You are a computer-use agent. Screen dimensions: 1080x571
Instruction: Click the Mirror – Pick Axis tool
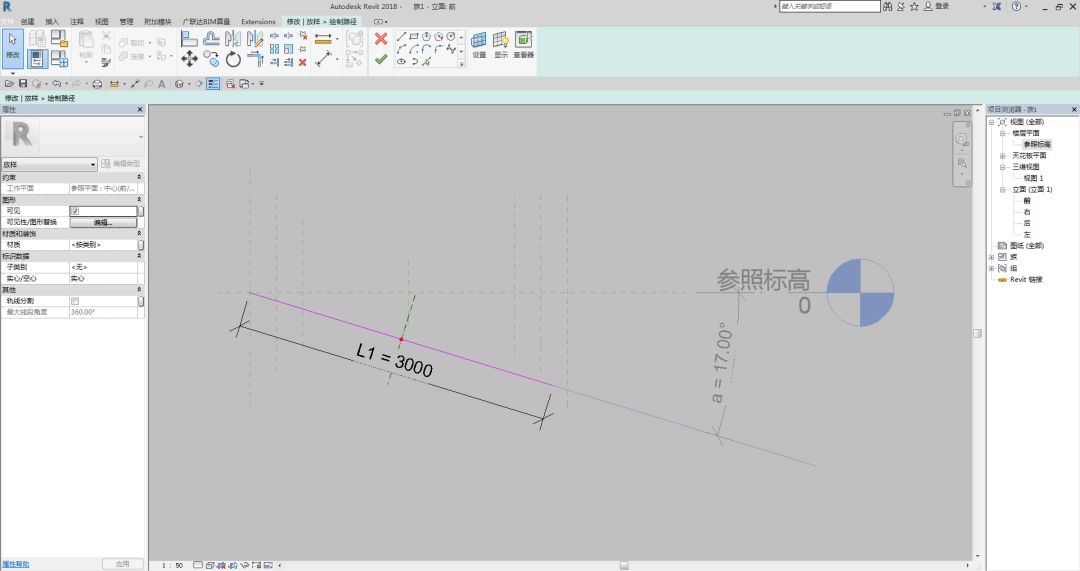click(x=233, y=39)
